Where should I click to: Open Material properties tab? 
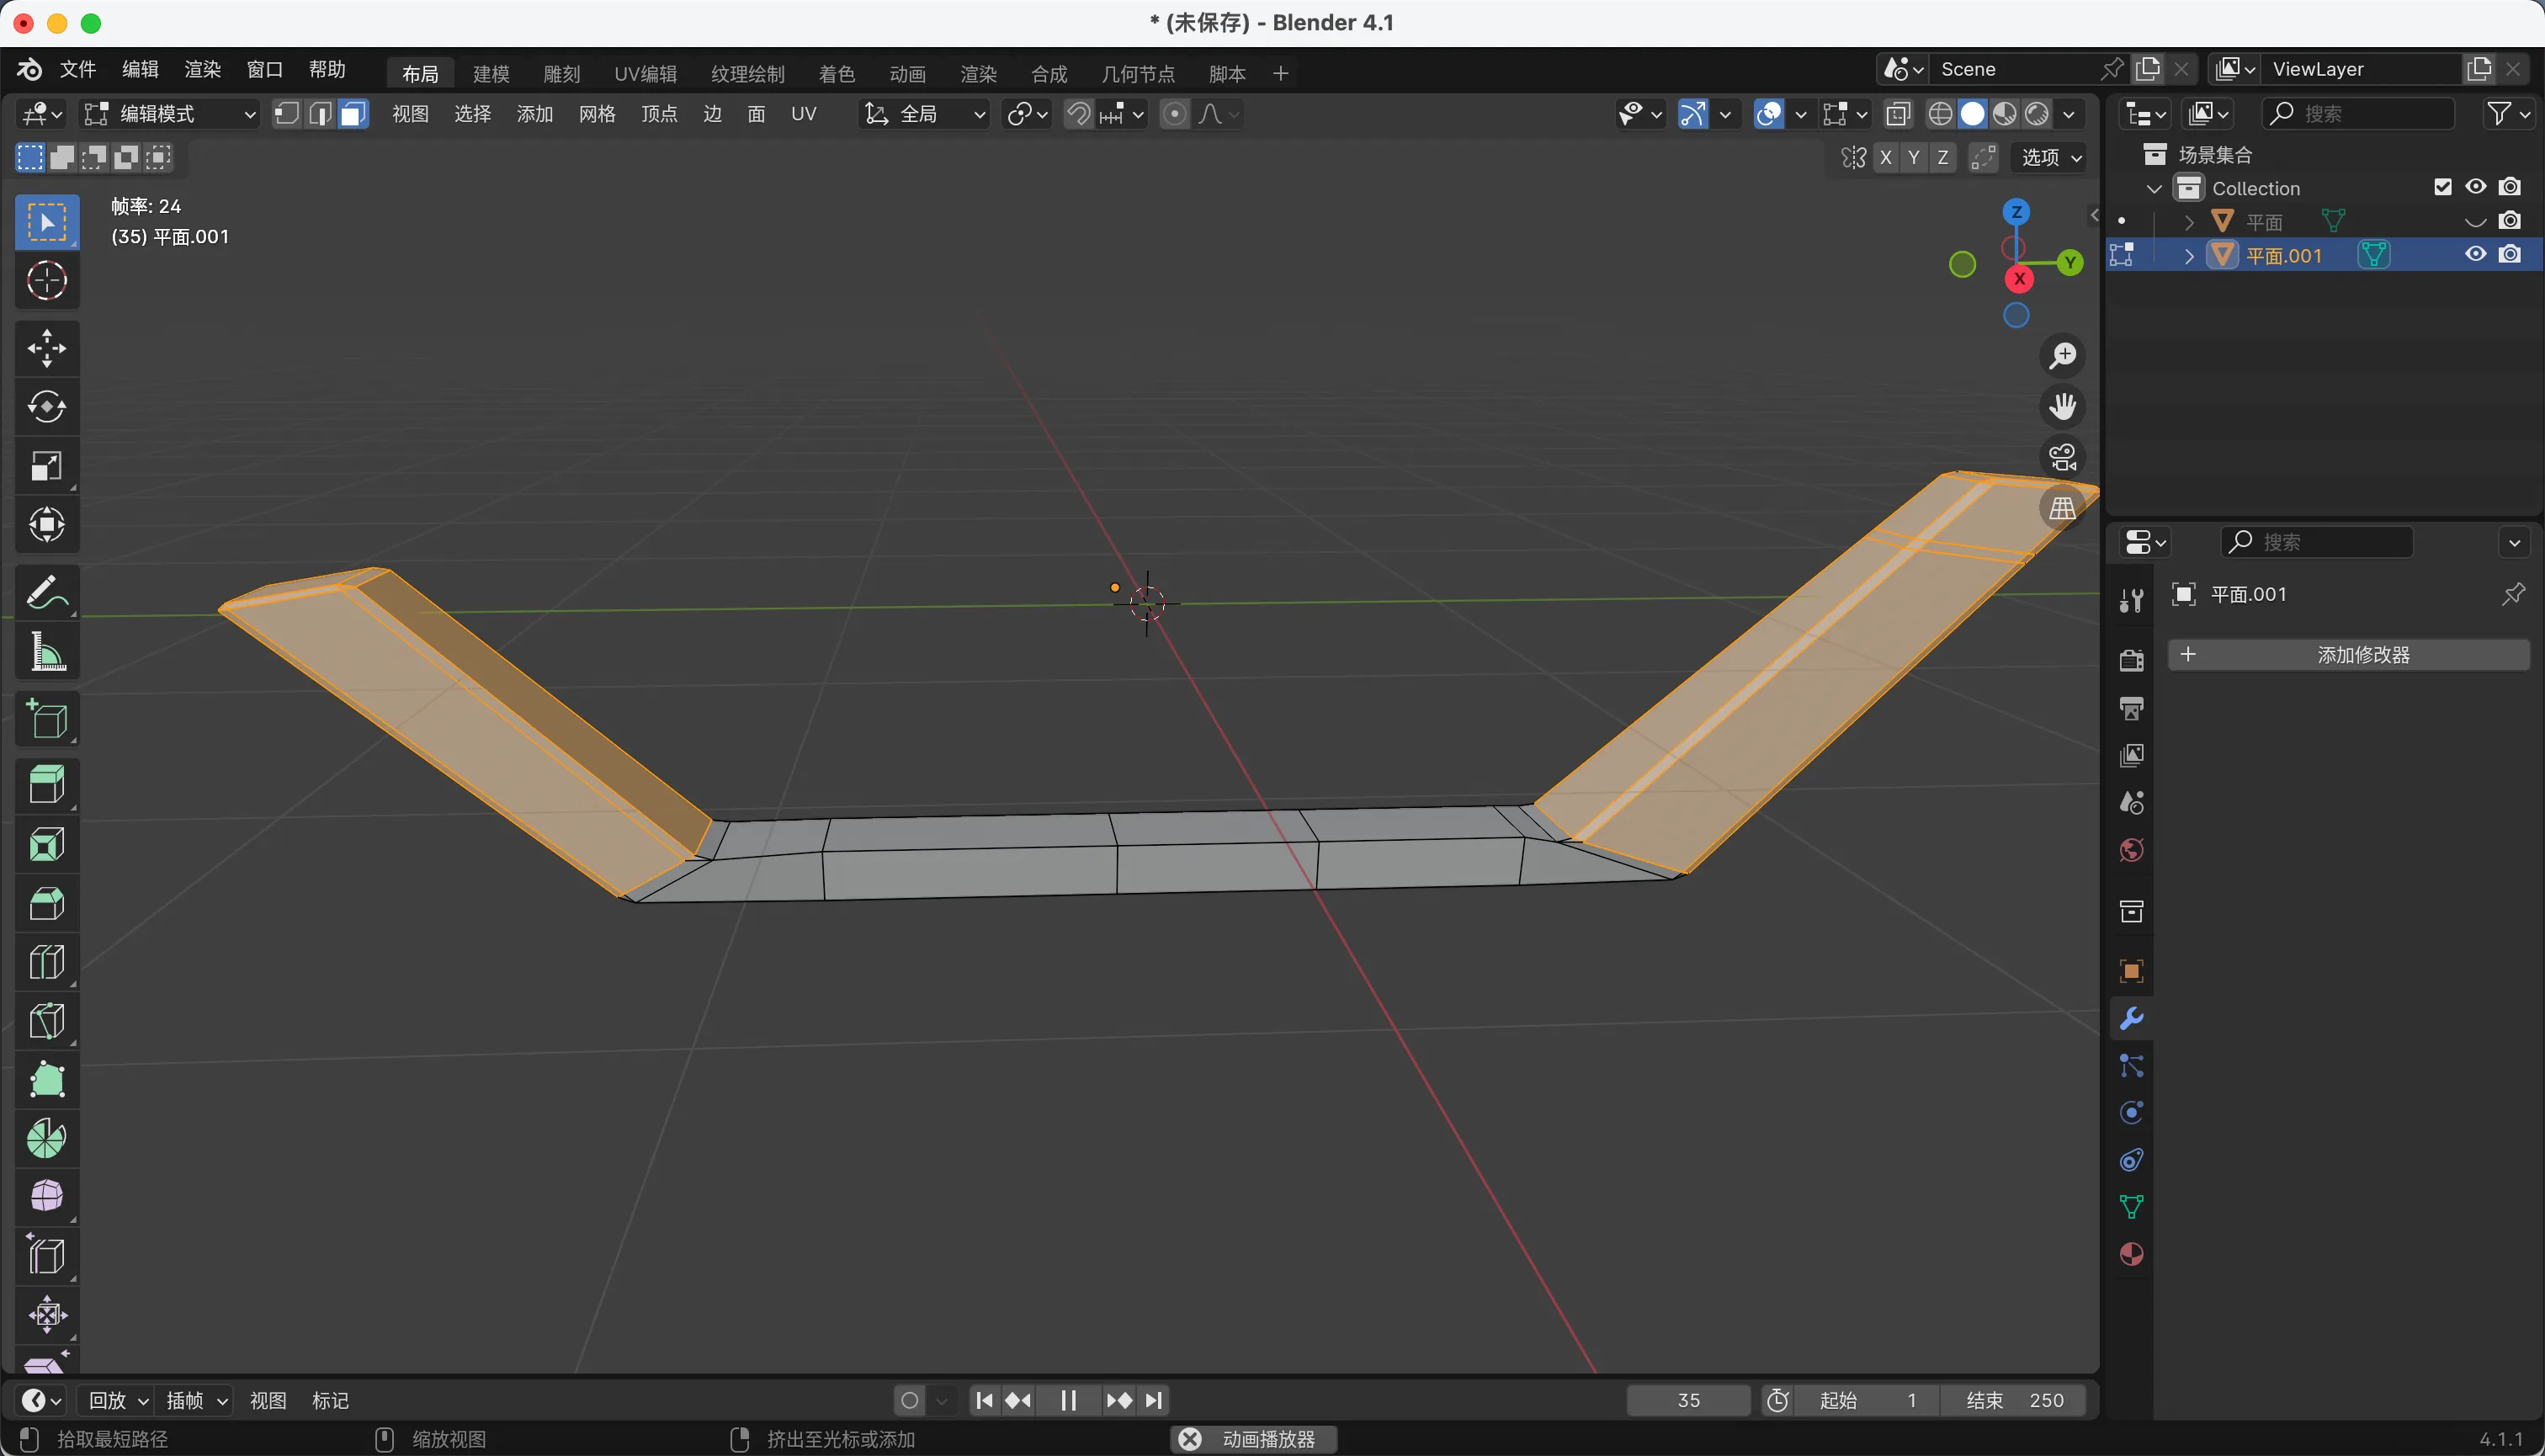pyautogui.click(x=2131, y=1254)
